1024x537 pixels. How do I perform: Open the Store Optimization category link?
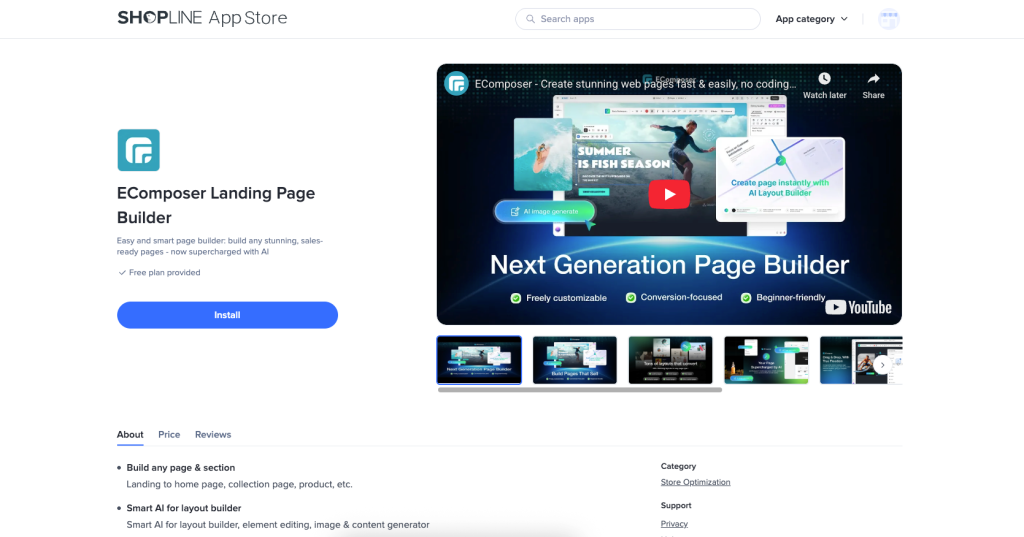click(x=695, y=482)
